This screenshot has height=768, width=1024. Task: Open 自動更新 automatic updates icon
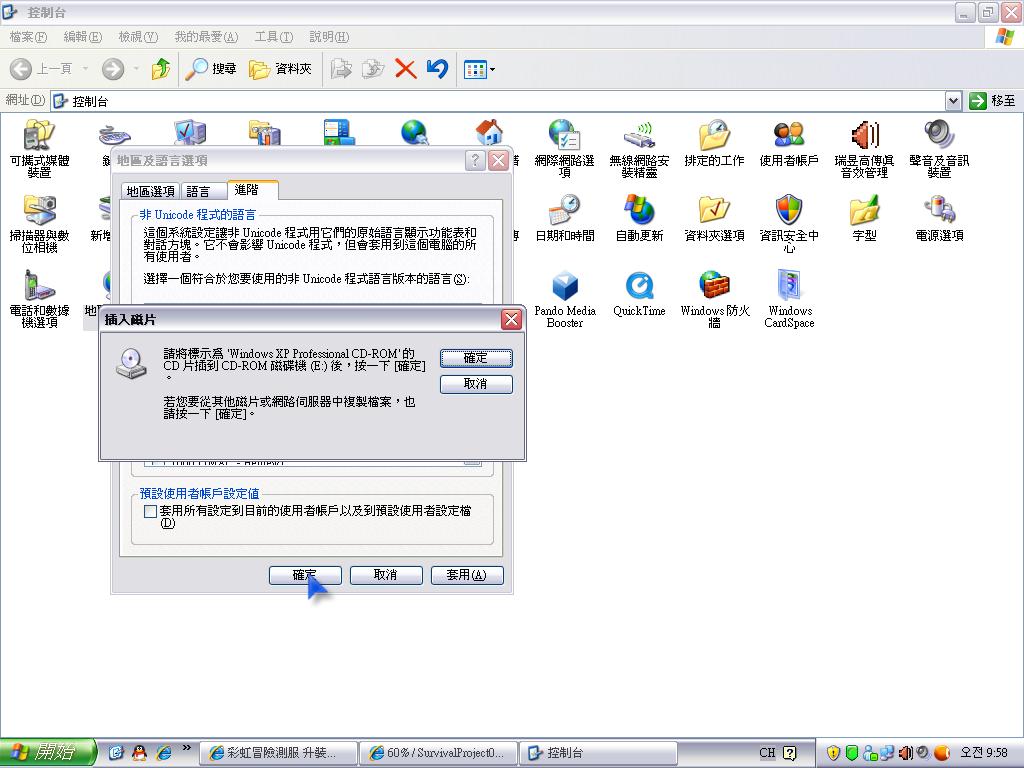[x=639, y=212]
